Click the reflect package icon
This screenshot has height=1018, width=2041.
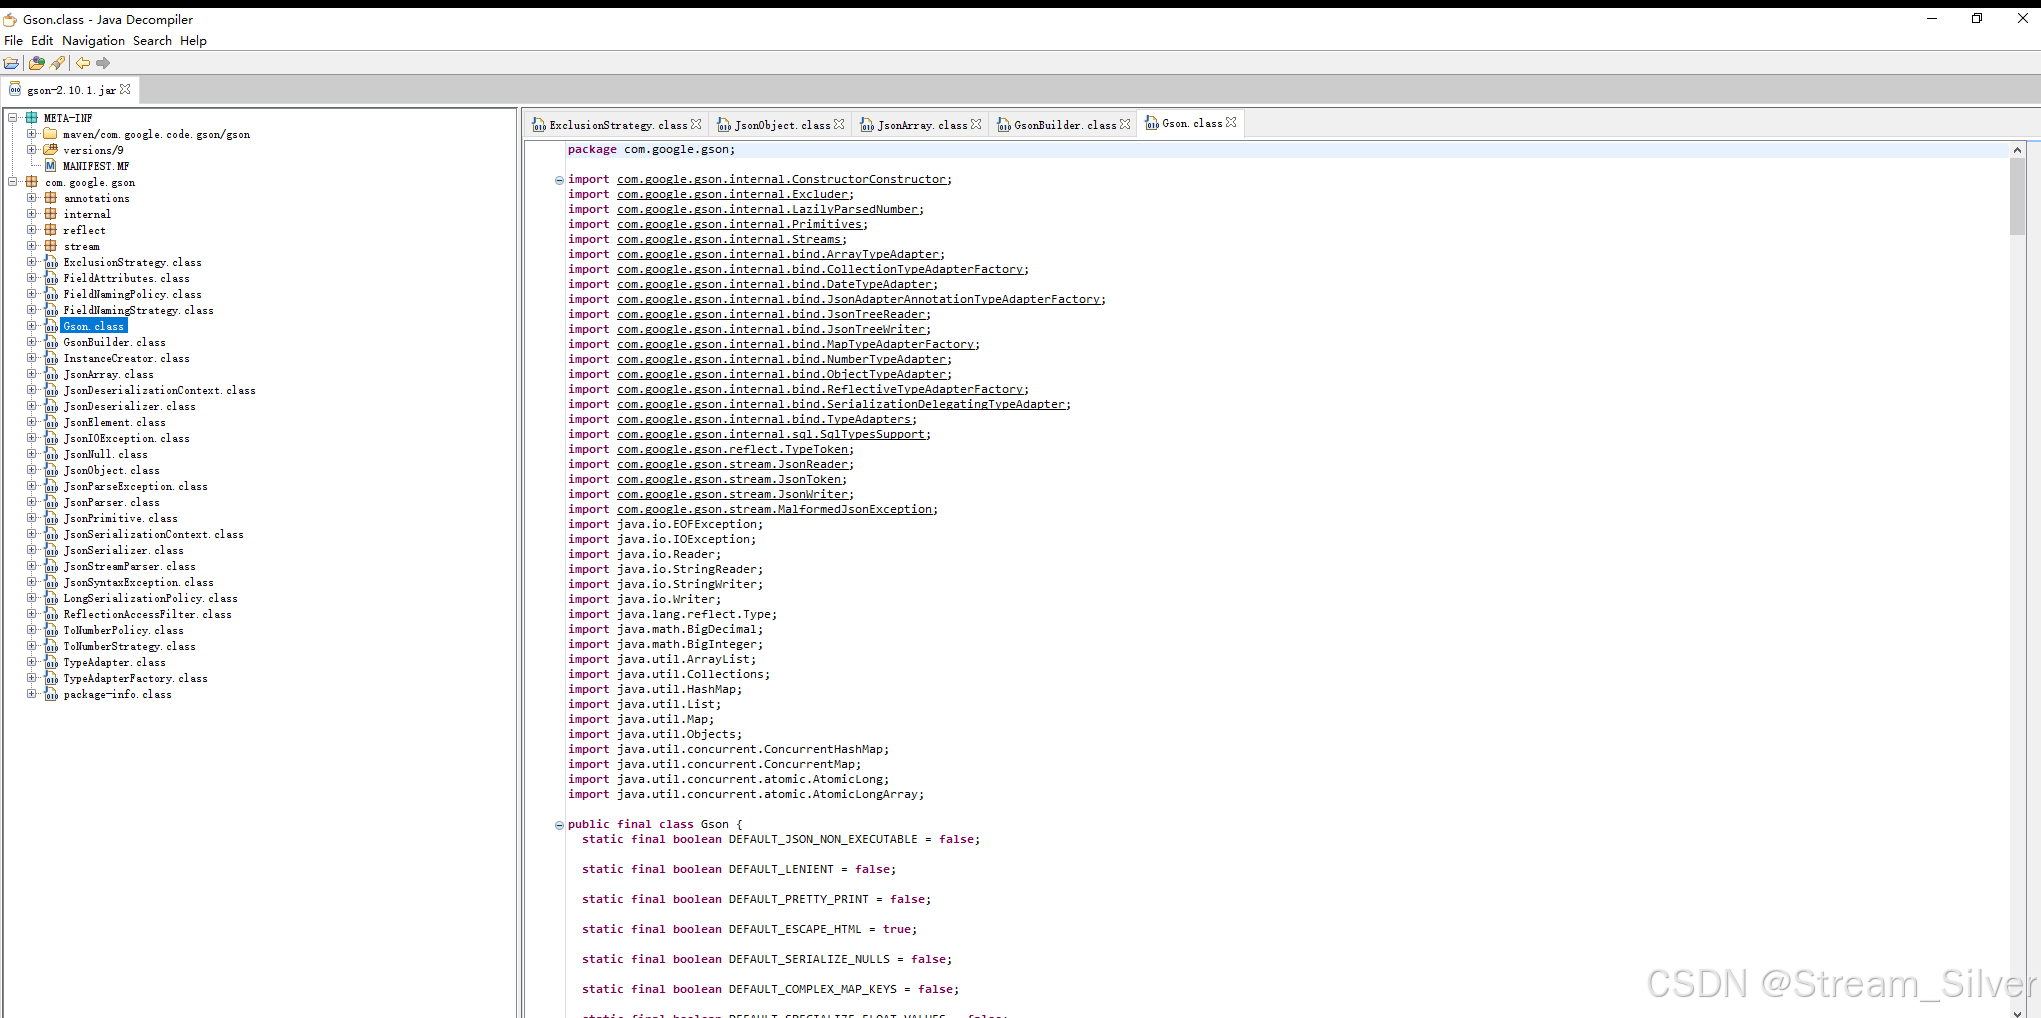click(50, 230)
